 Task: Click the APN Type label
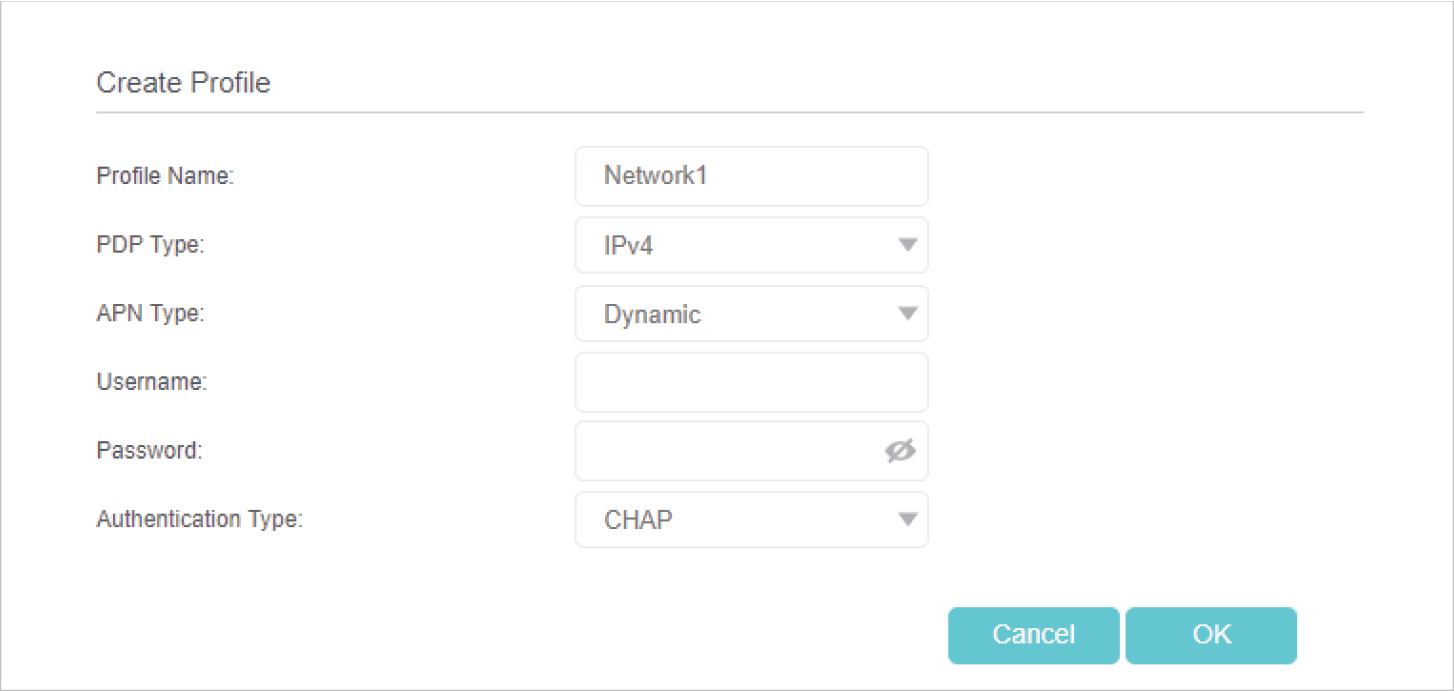pos(150,314)
